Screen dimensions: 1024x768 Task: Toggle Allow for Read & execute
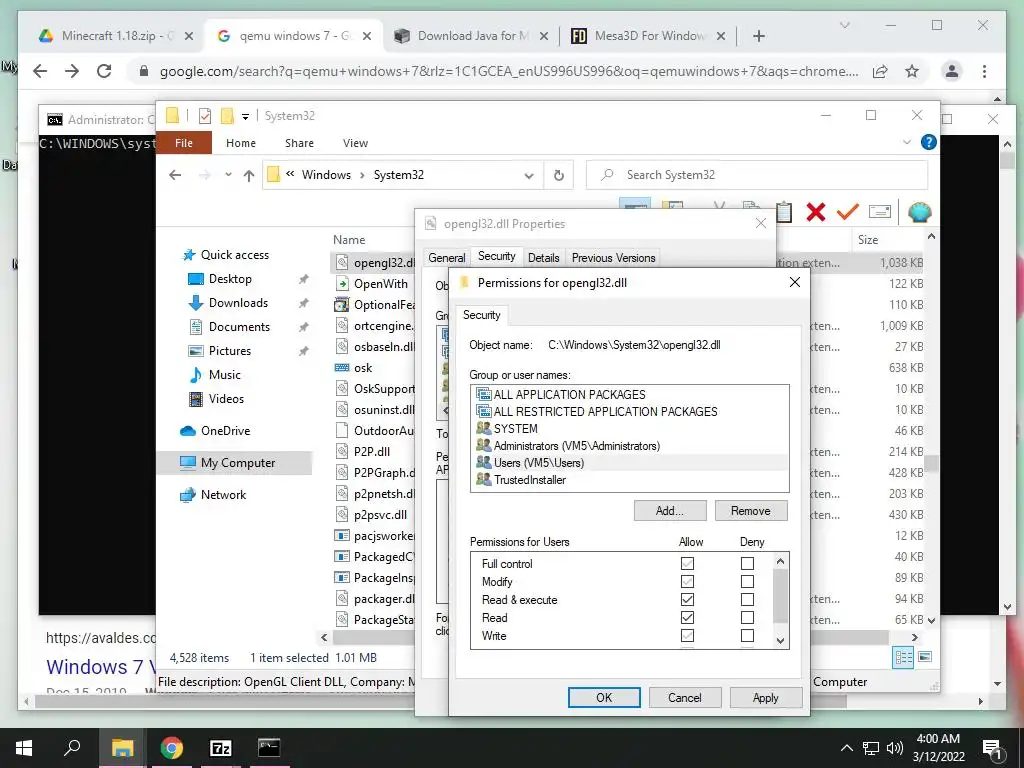[x=687, y=600]
